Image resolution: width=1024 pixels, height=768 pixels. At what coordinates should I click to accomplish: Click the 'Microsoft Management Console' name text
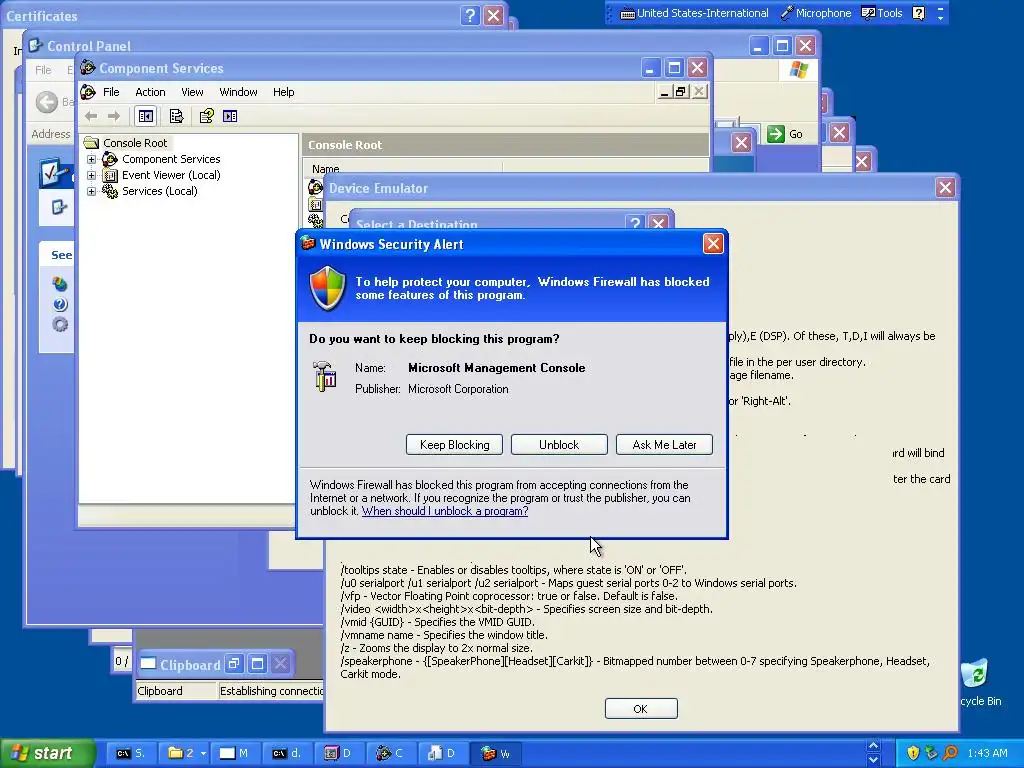pyautogui.click(x=496, y=368)
